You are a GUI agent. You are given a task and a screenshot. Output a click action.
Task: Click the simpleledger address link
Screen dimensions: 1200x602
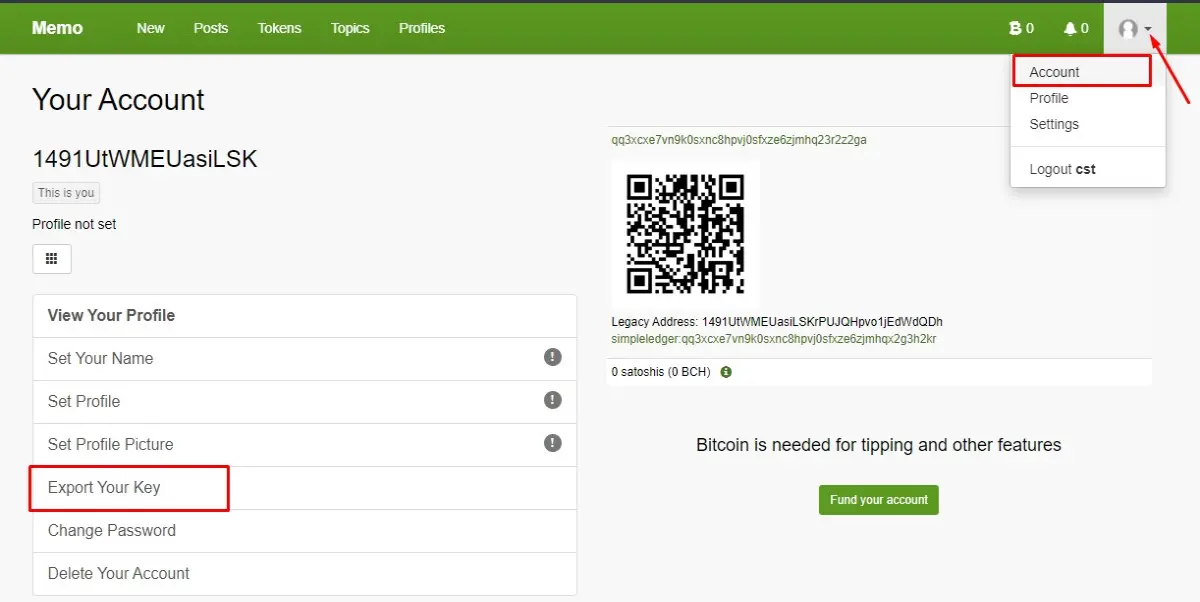click(774, 339)
